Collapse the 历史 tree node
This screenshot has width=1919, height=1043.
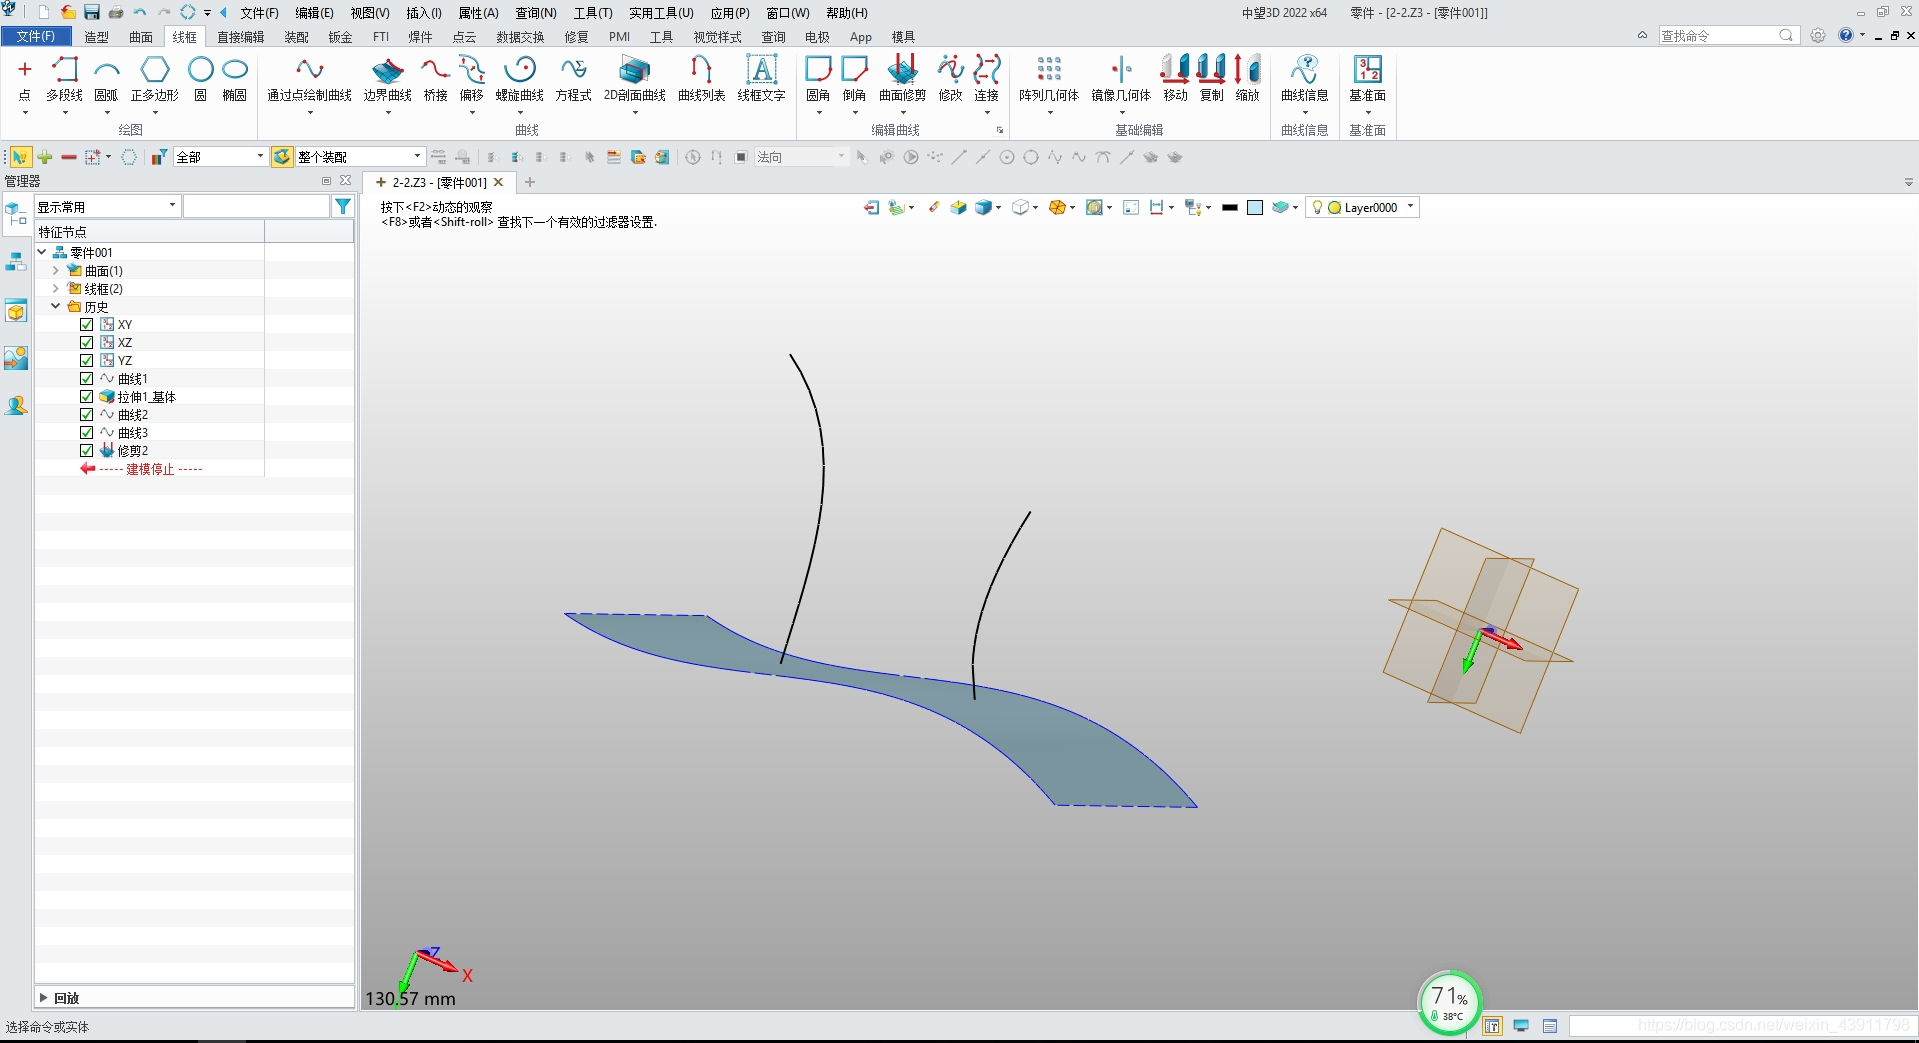(56, 306)
